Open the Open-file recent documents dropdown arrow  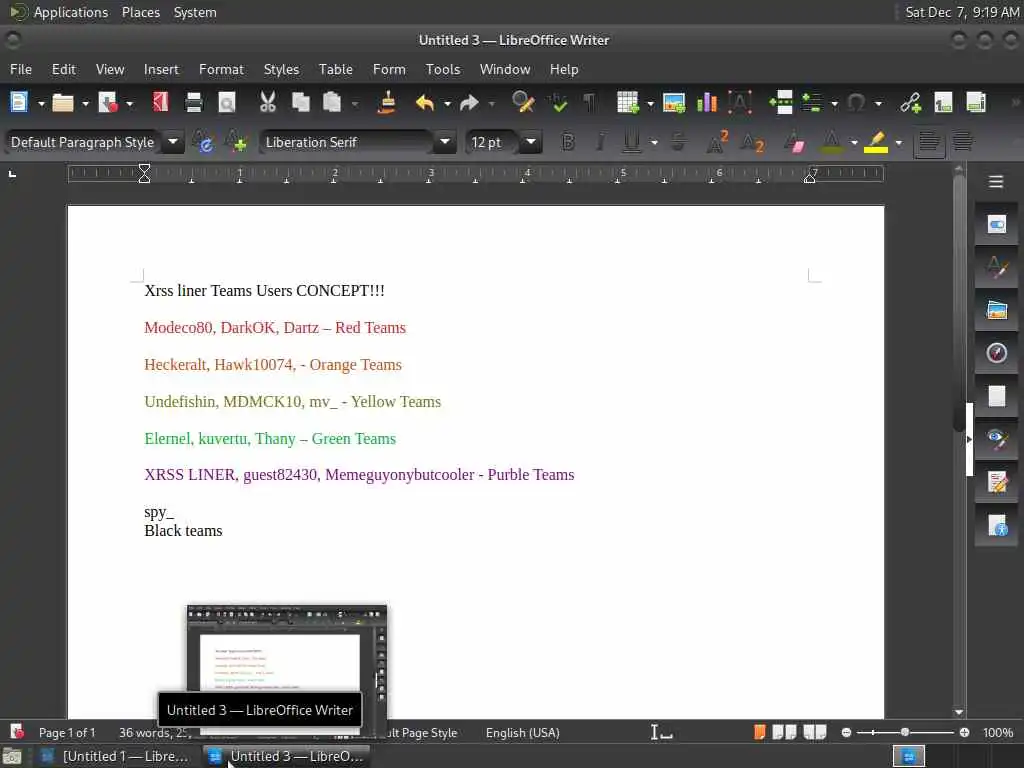85,103
